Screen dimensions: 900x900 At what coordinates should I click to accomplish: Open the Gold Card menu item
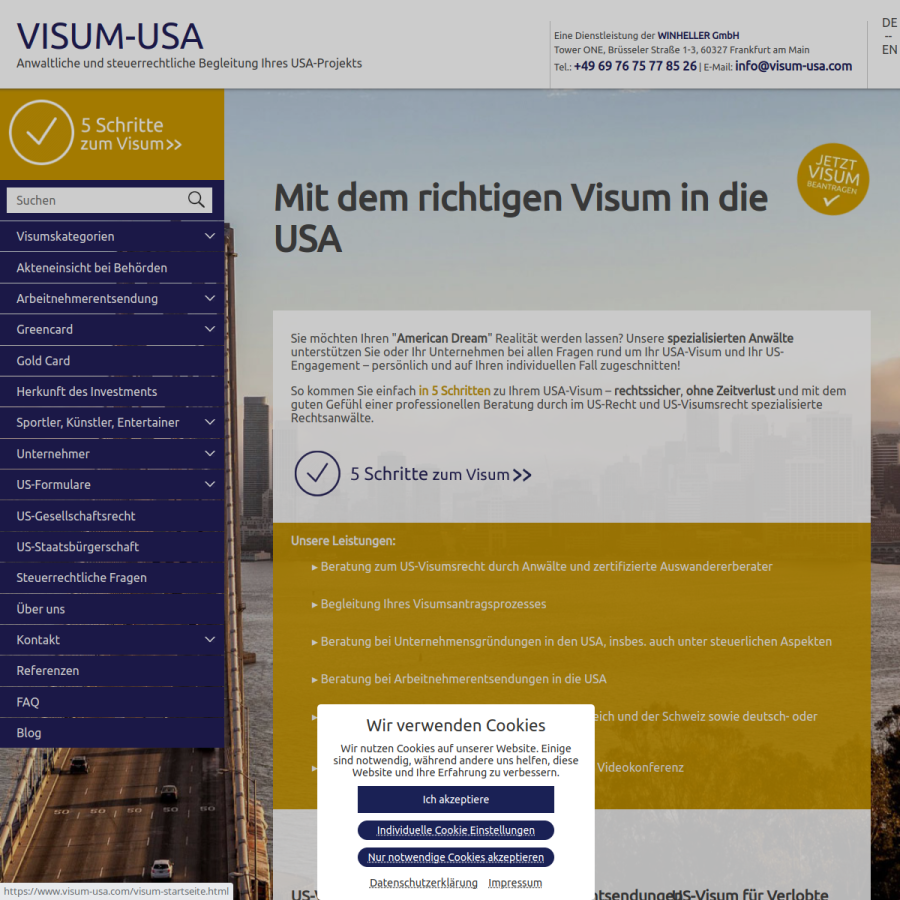112,360
